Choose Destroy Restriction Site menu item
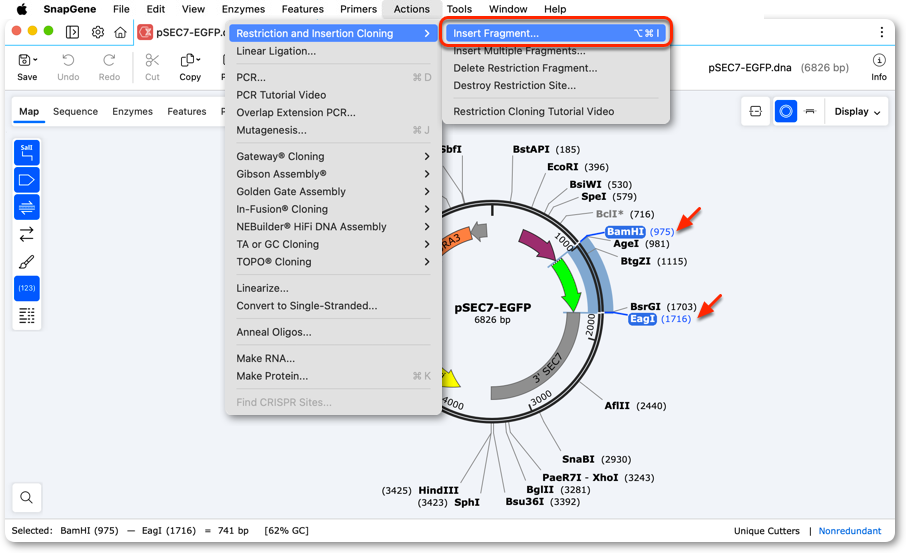Screen dimensions: 907x553 556,86
